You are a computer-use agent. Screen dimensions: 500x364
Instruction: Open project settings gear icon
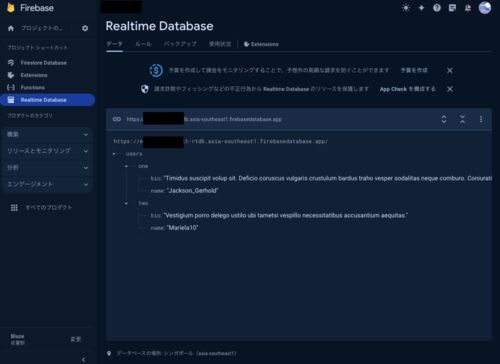coord(85,28)
